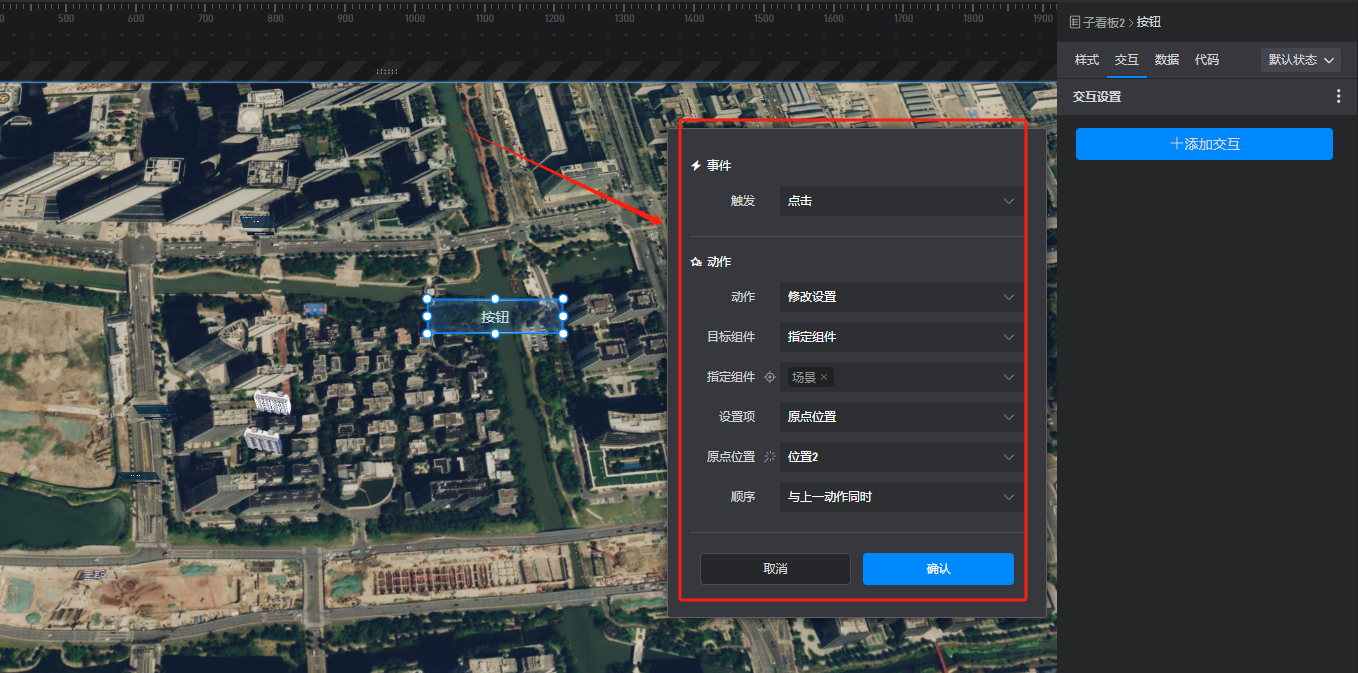Select the 按钮 component on the canvas

(495, 317)
